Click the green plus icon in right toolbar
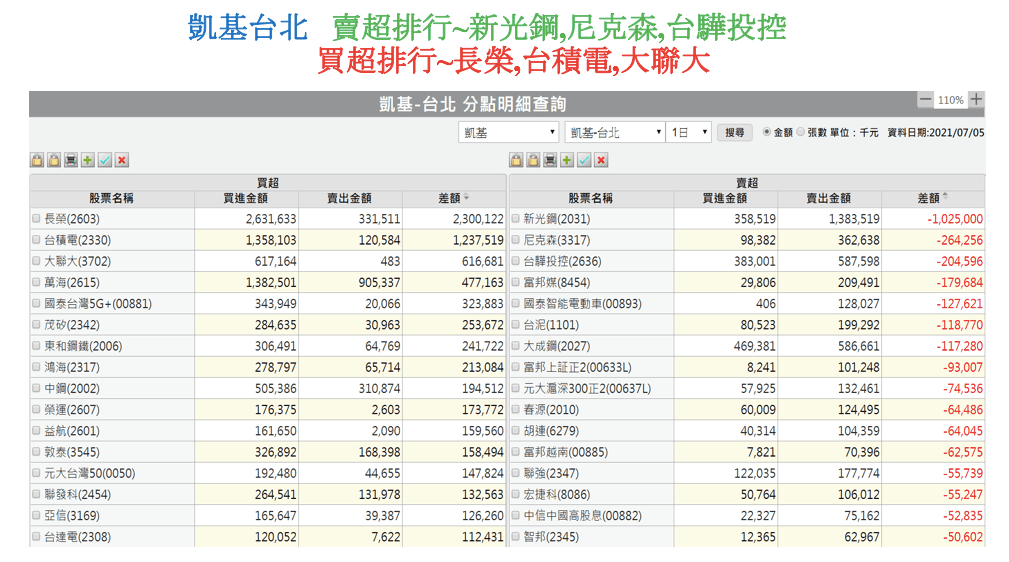 coord(567,160)
